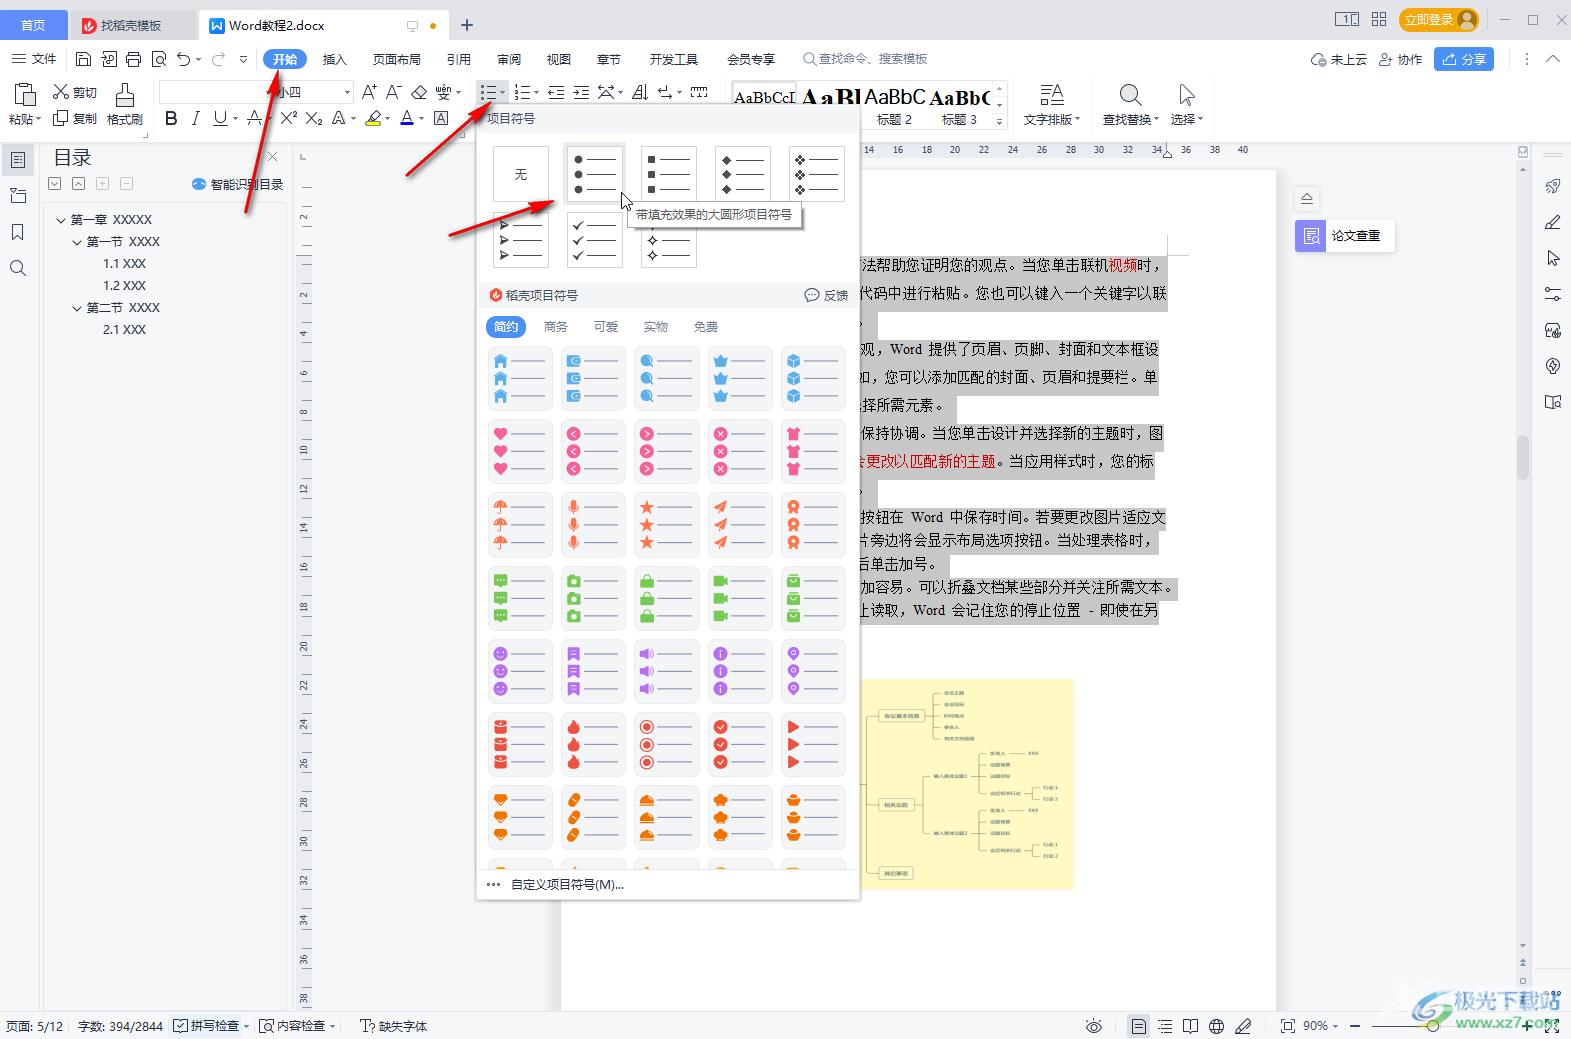
Task: Click the Print icon
Action: point(133,59)
